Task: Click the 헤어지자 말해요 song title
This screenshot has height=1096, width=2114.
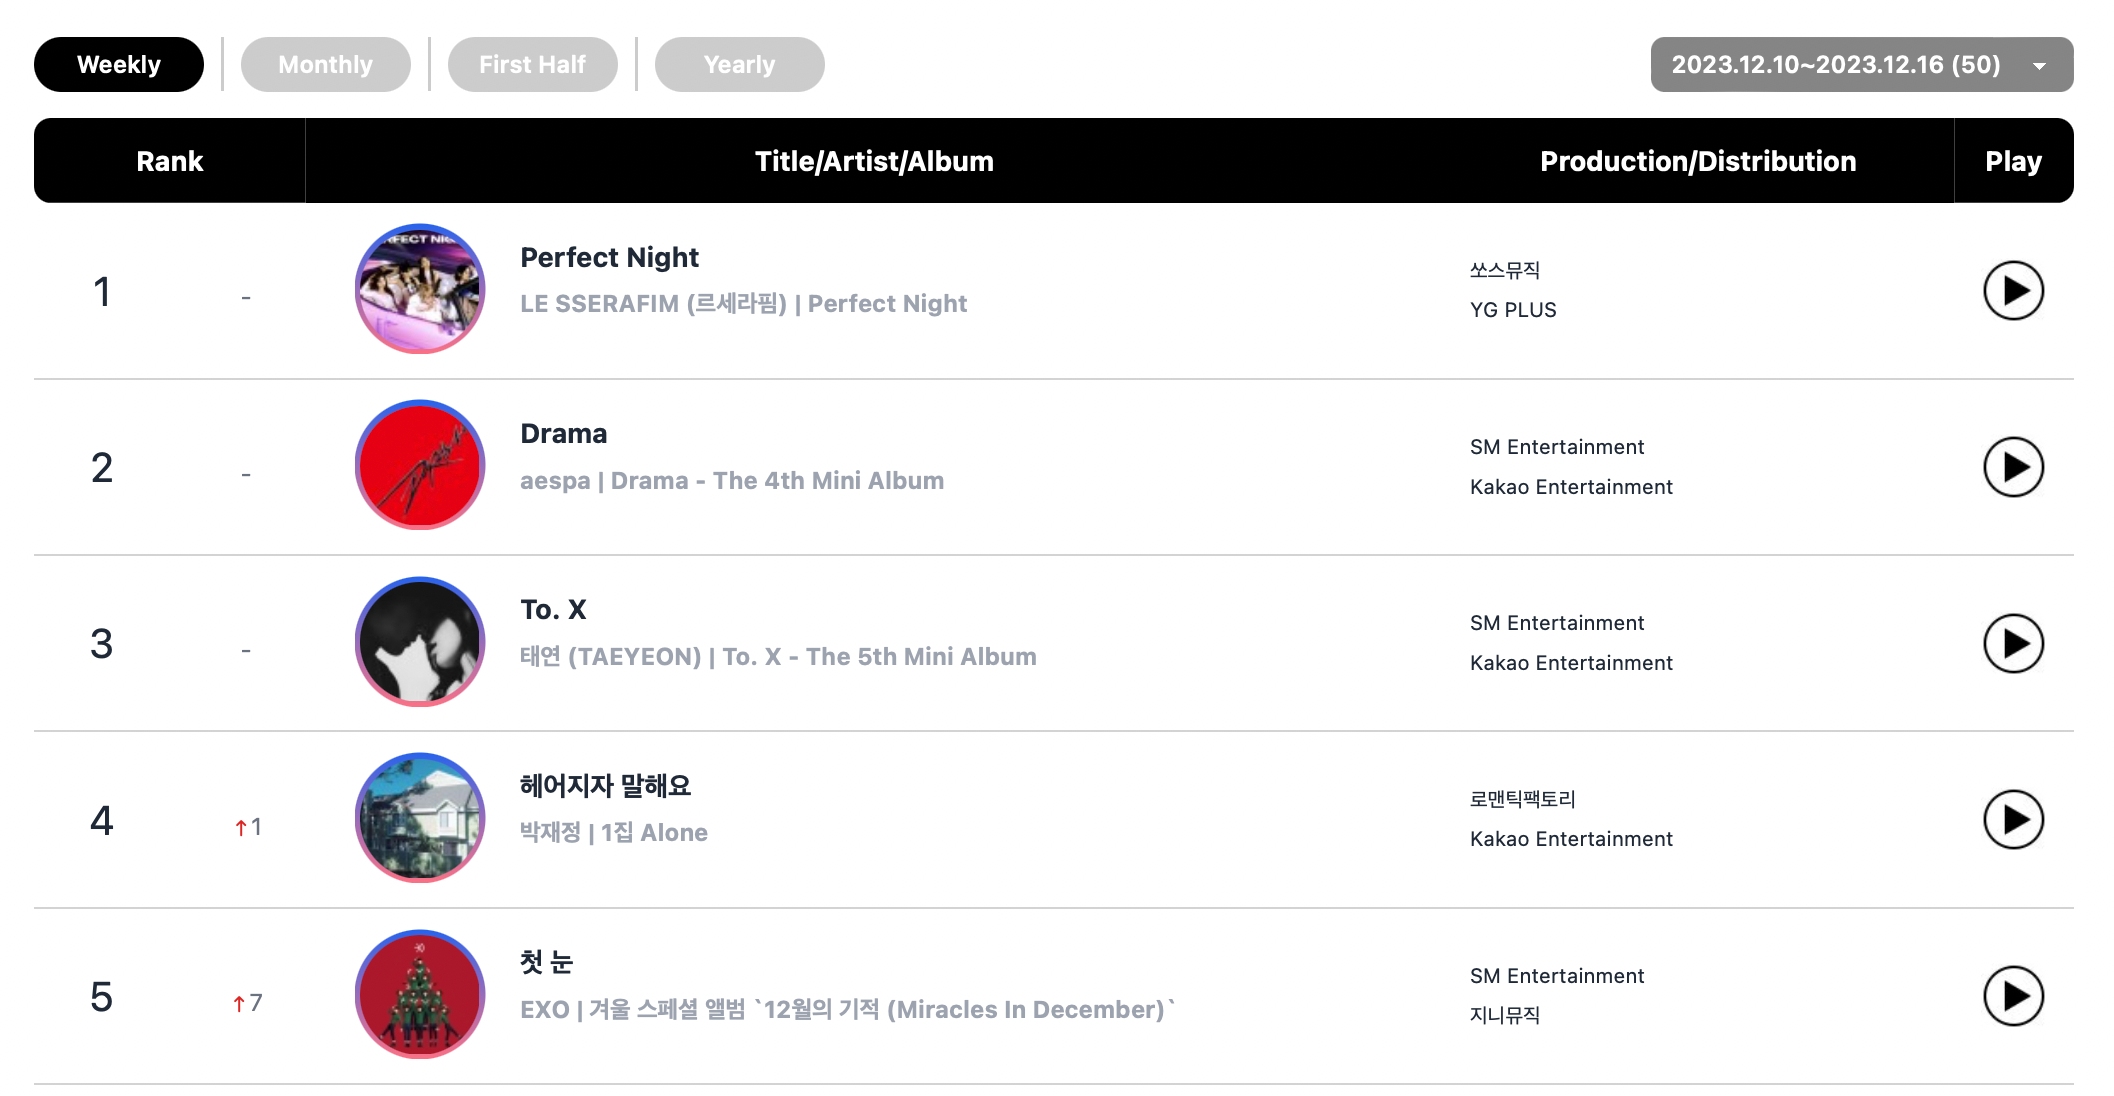Action: pos(605,786)
